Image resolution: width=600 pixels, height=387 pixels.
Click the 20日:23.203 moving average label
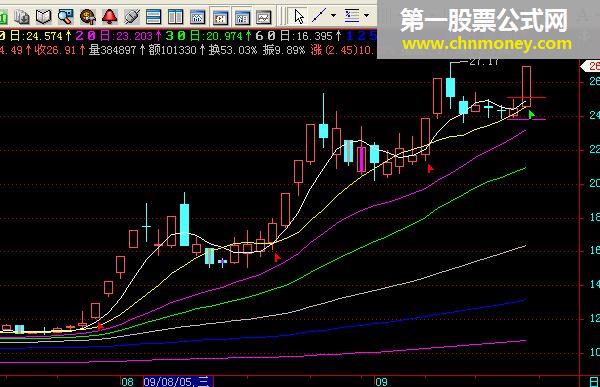pos(114,36)
